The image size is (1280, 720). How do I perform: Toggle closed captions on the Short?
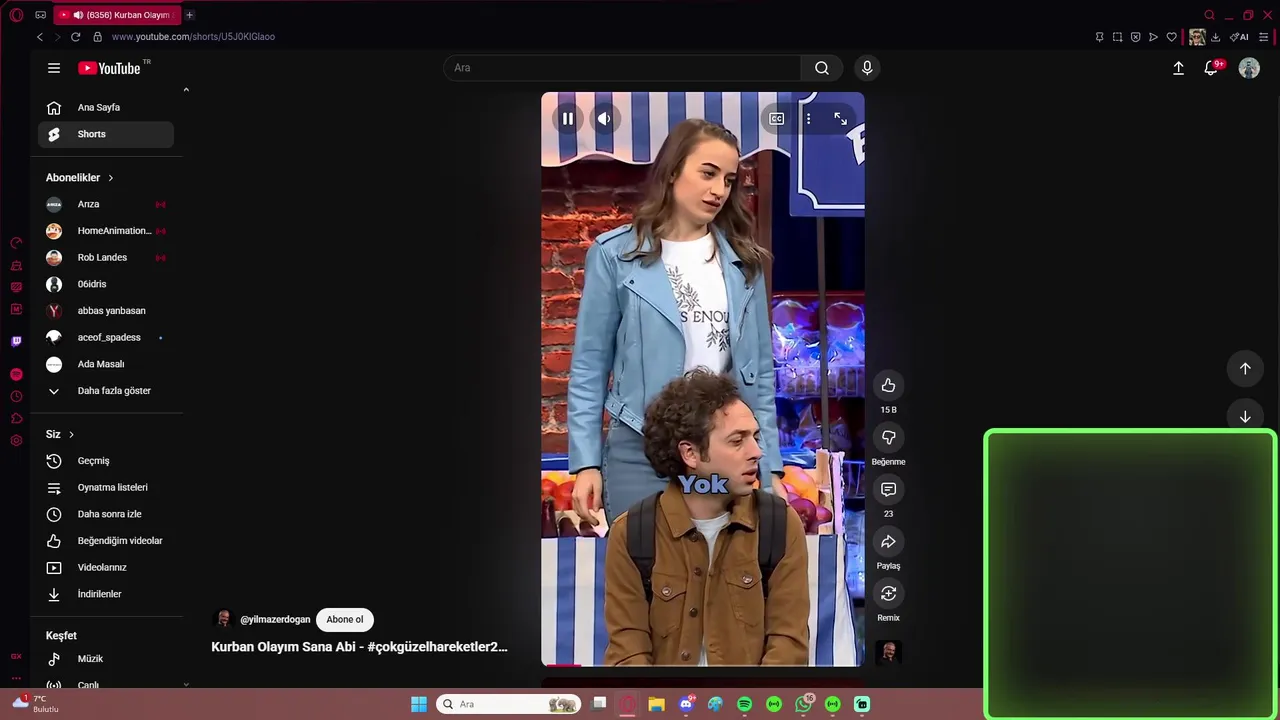point(776,119)
